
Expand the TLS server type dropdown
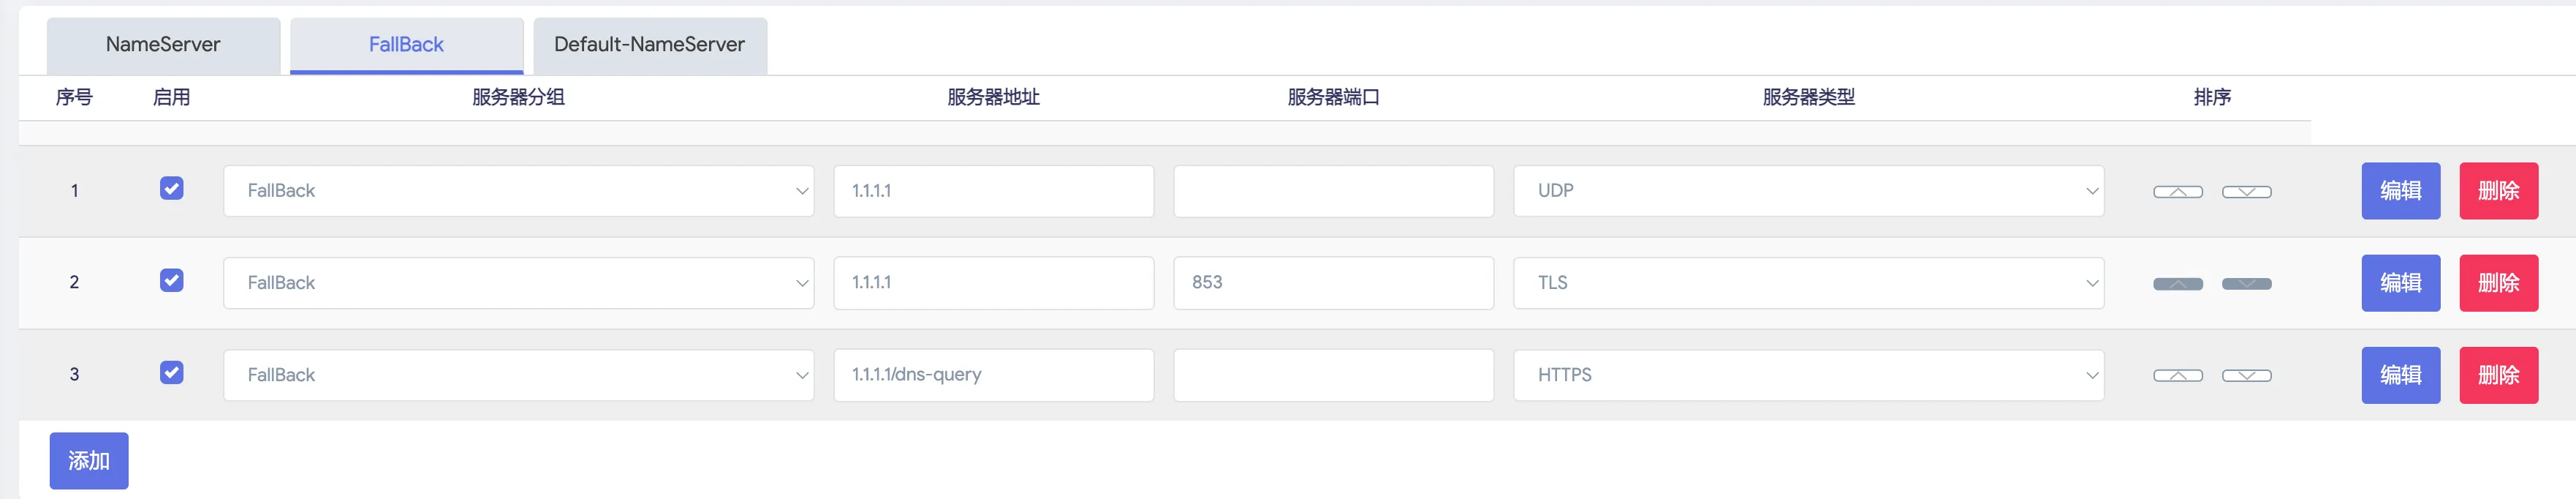(x=1807, y=283)
